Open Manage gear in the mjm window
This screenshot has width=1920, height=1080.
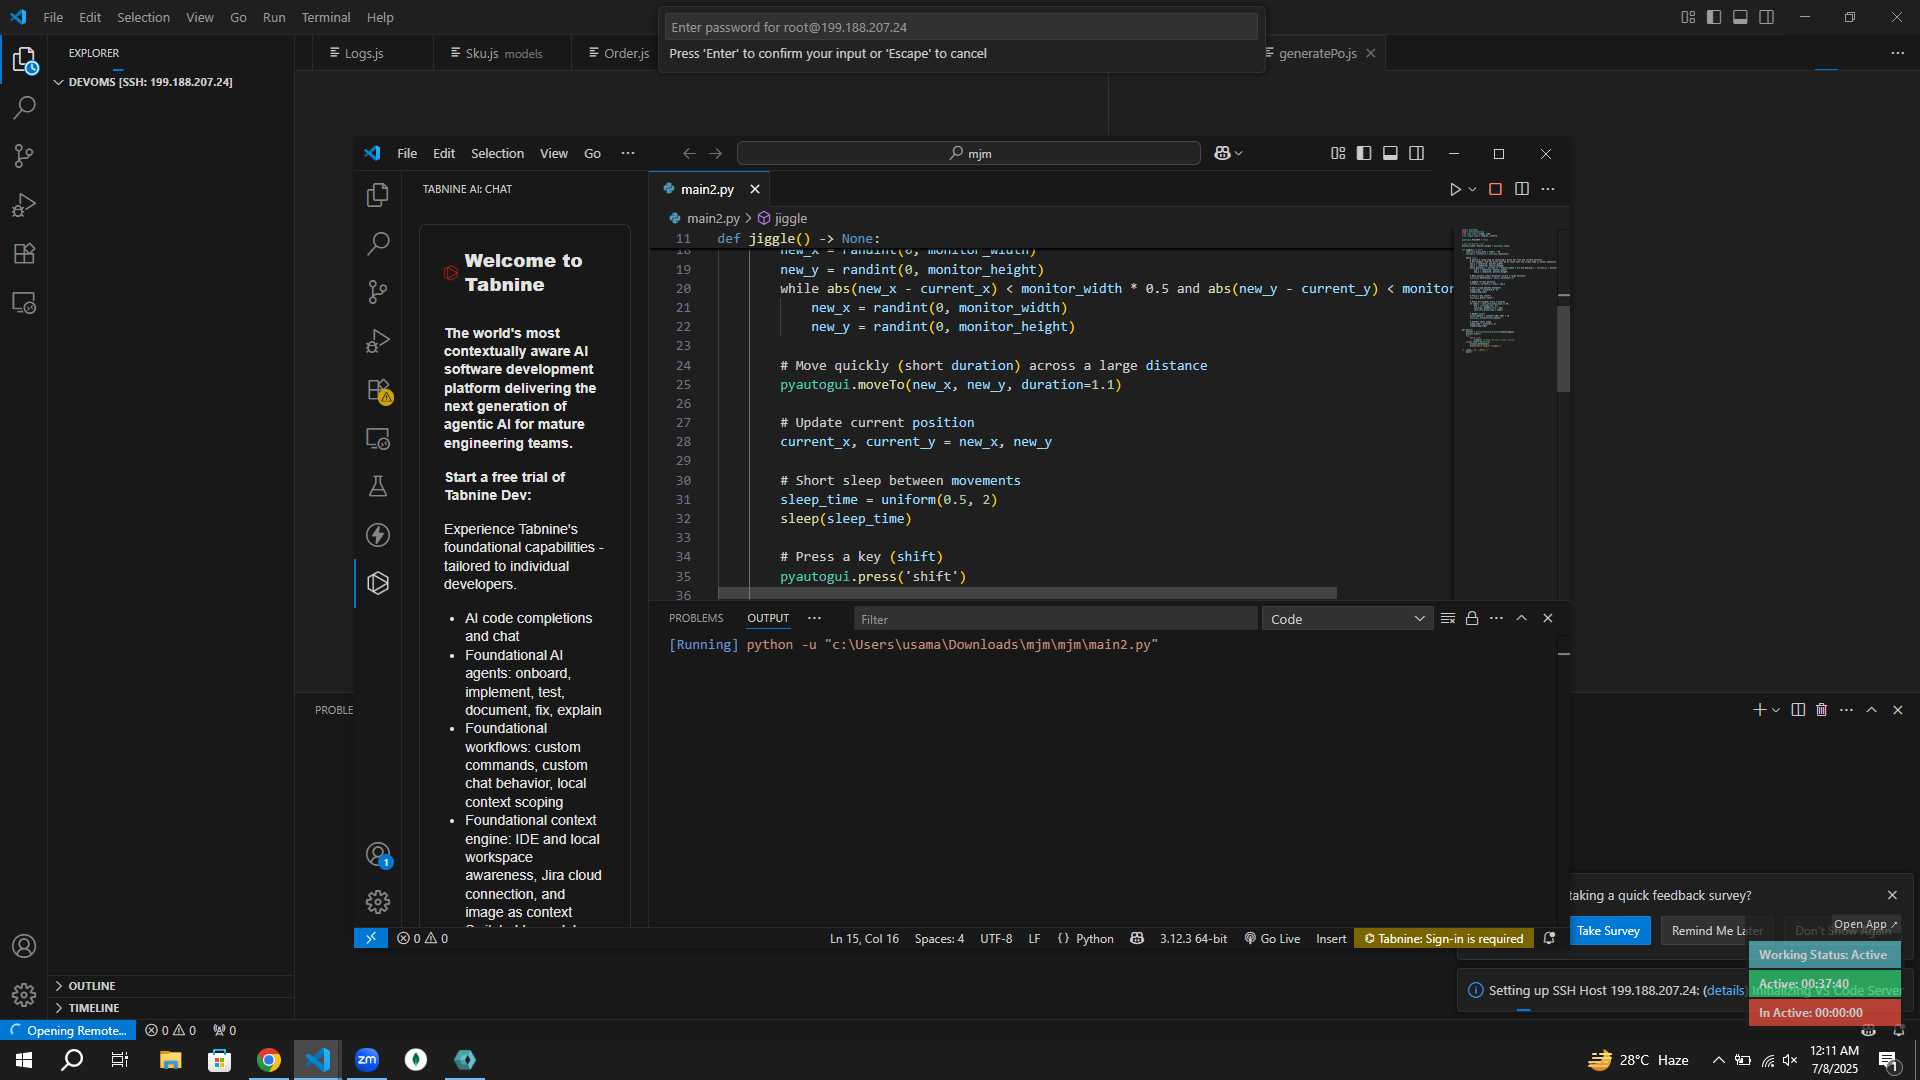tap(378, 902)
